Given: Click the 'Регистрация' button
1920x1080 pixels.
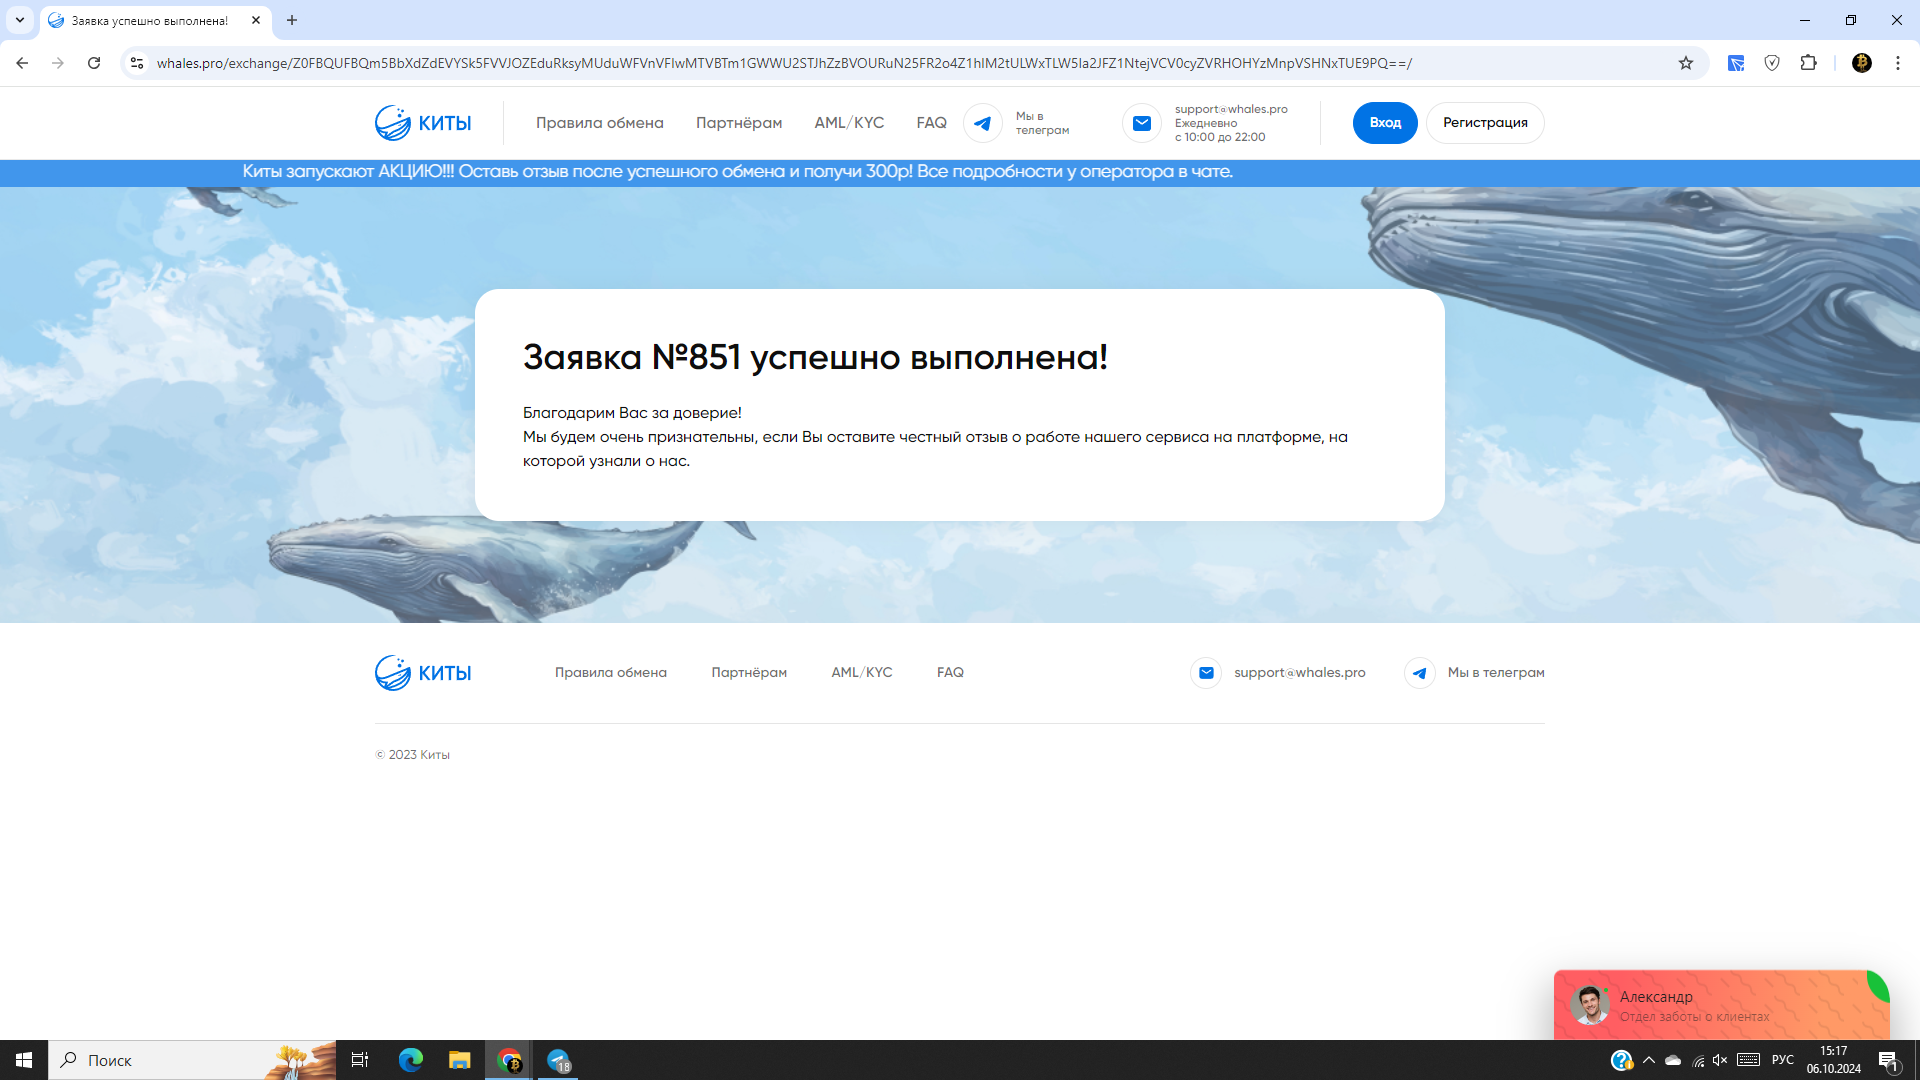Looking at the screenshot, I should [1485, 123].
